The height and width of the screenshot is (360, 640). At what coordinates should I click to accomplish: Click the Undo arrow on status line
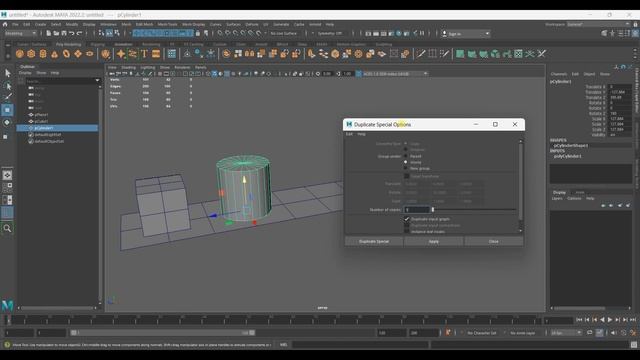[x=72, y=33]
